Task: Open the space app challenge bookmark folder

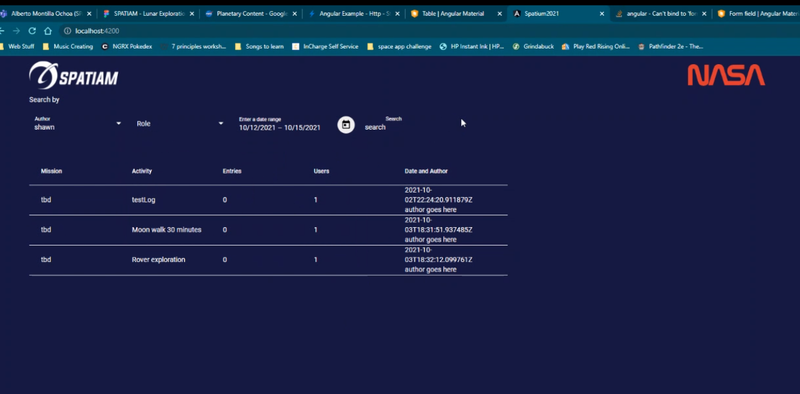Action: click(399, 46)
